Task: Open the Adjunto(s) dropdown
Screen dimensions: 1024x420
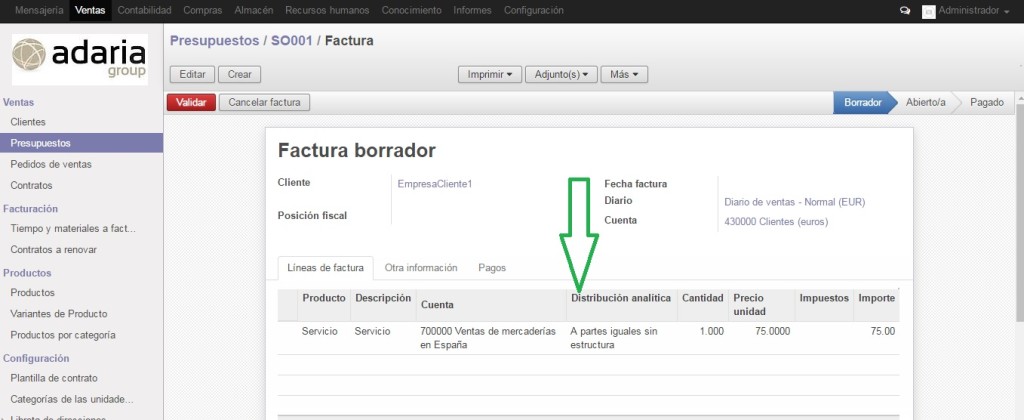Action: (x=561, y=74)
